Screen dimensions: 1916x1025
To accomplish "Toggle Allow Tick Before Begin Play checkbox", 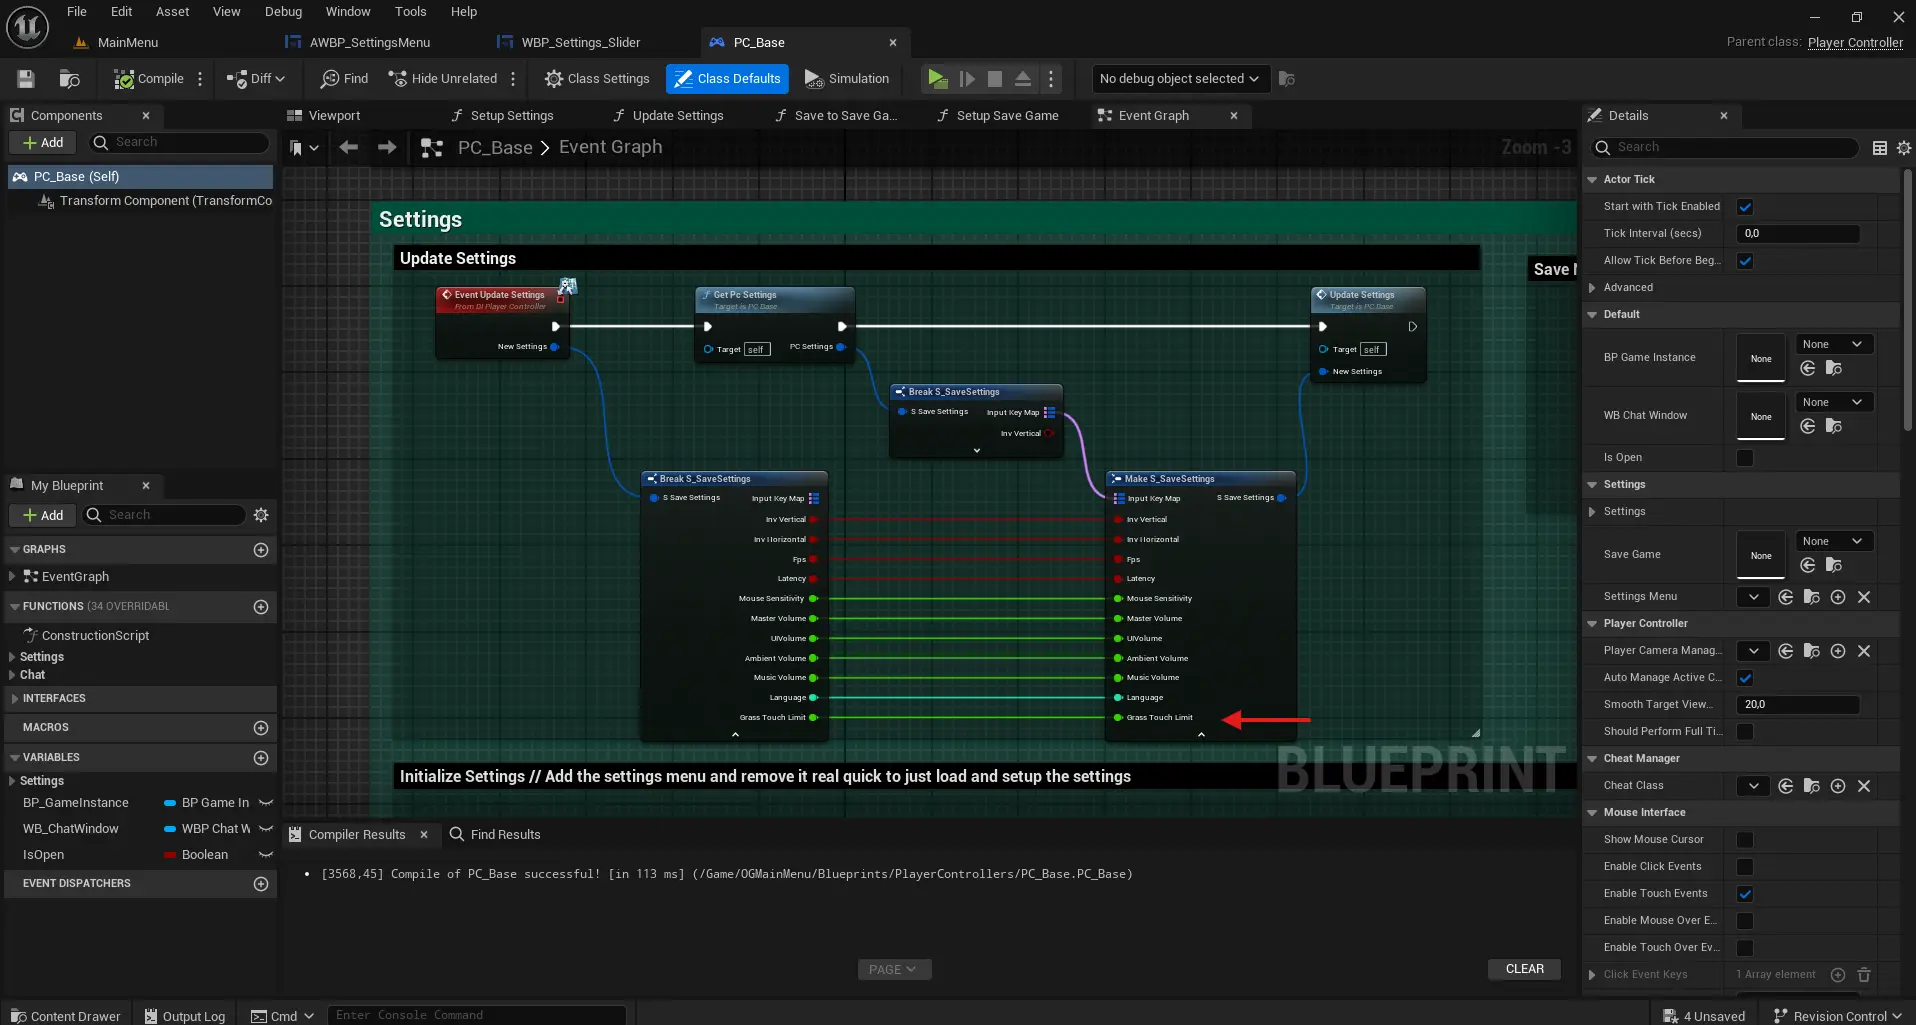I will point(1745,261).
